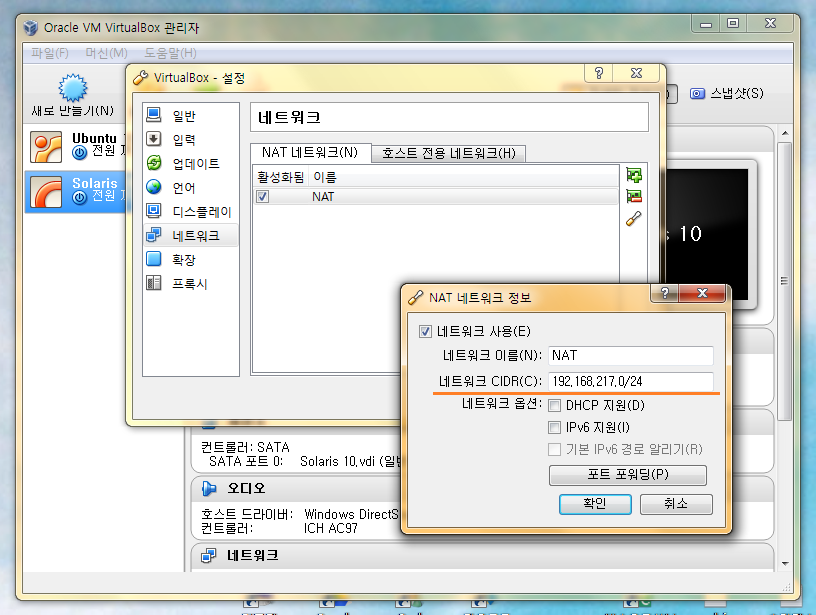Viewport: 816px width, 615px height.
Task: Click the 네트워크 이름(N) input field
Action: tap(630, 356)
